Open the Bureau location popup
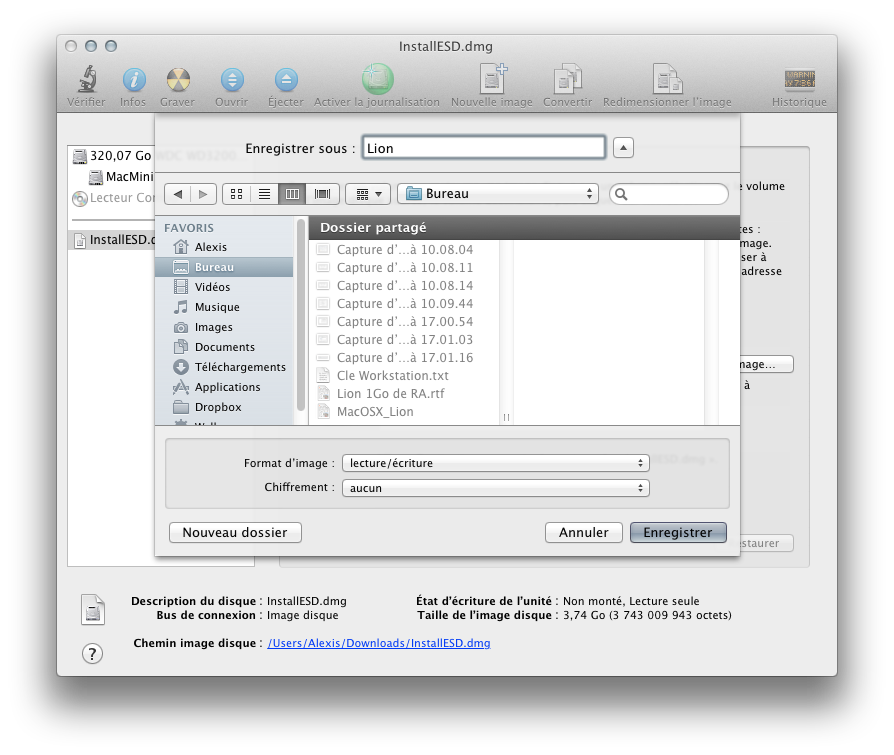This screenshot has height=755, width=894. pyautogui.click(x=498, y=194)
